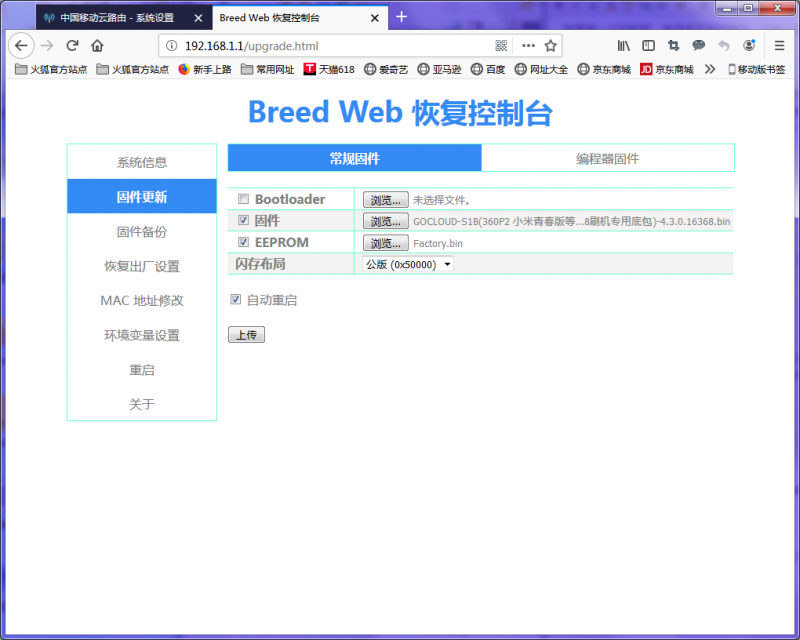Browse for an EEPROM file
This screenshot has width=800, height=640.
coord(385,243)
